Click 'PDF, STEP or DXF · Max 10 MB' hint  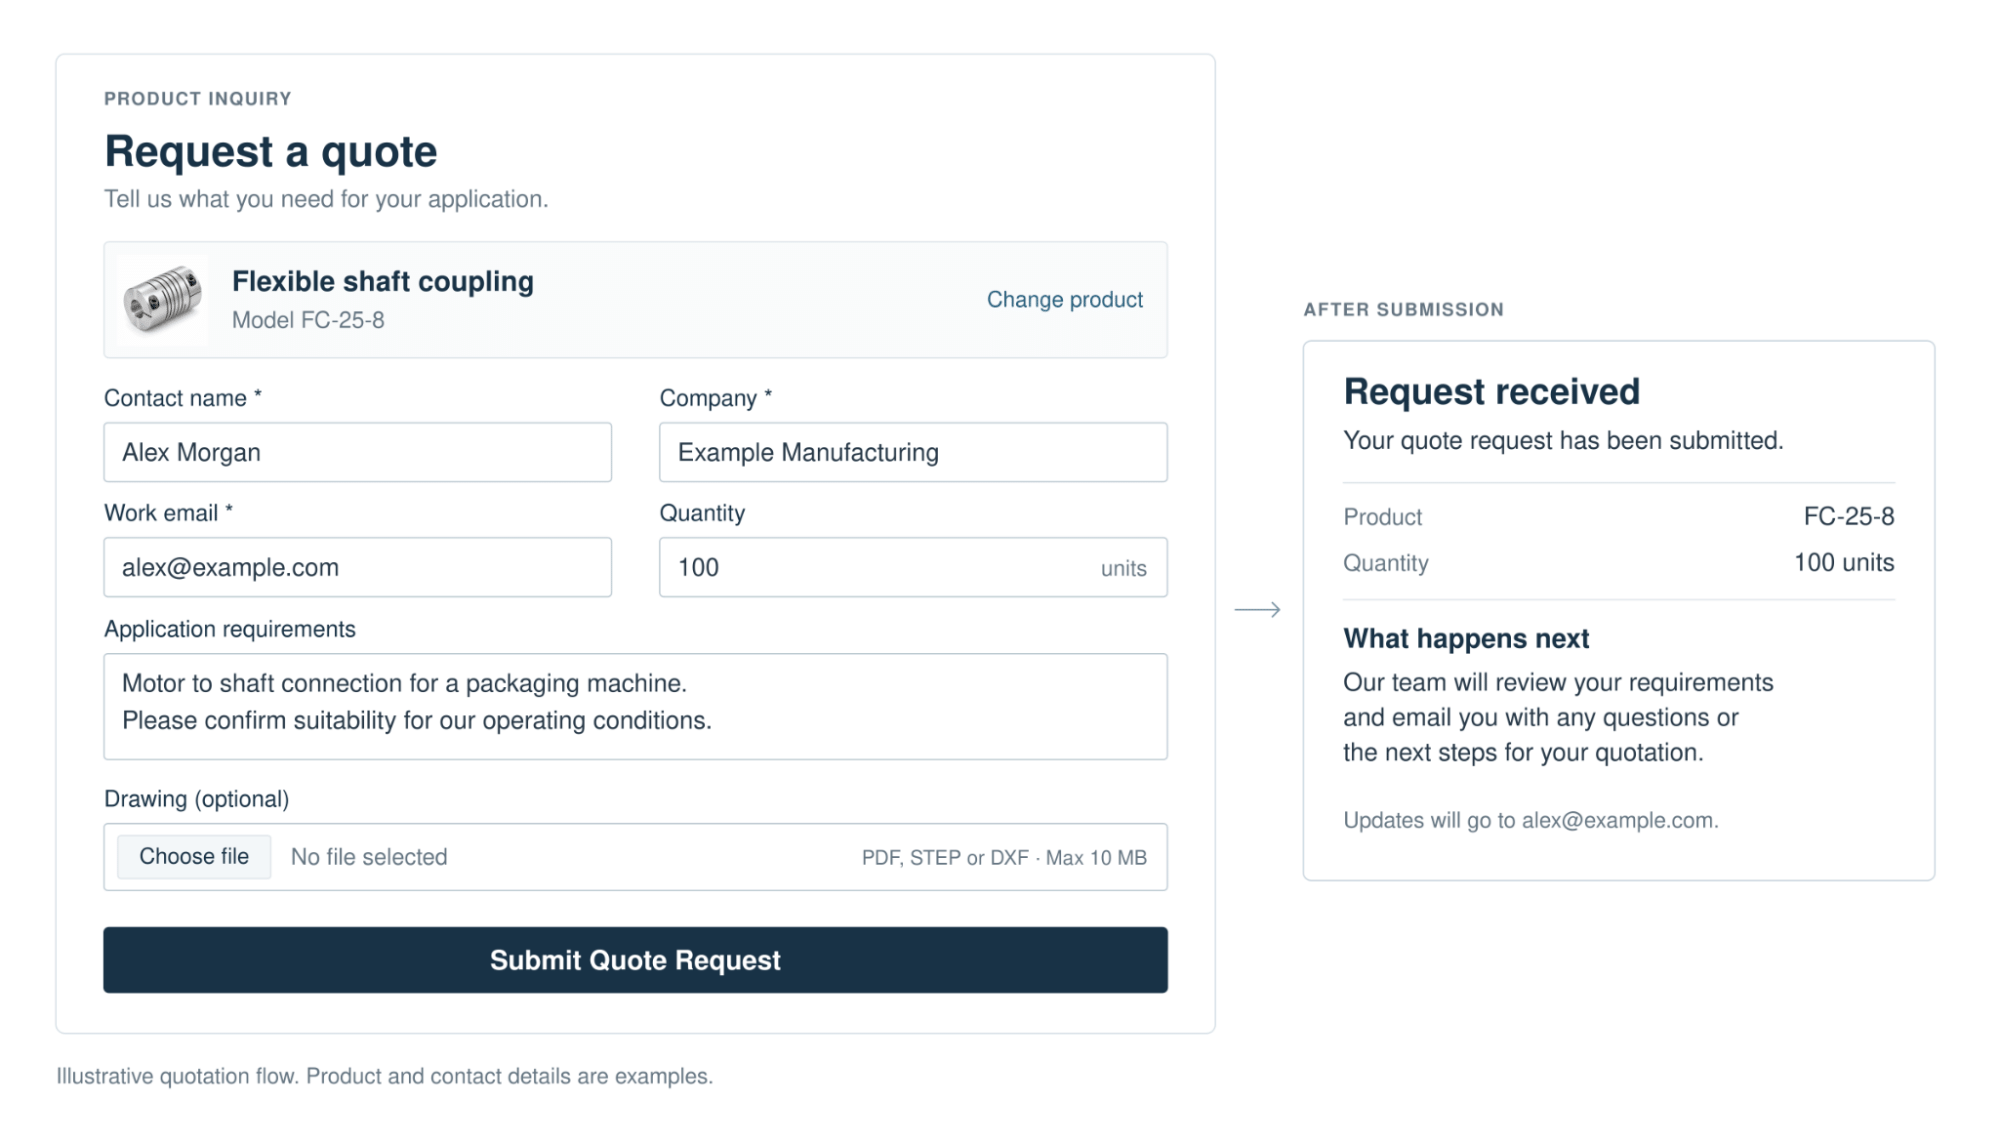coord(1004,857)
